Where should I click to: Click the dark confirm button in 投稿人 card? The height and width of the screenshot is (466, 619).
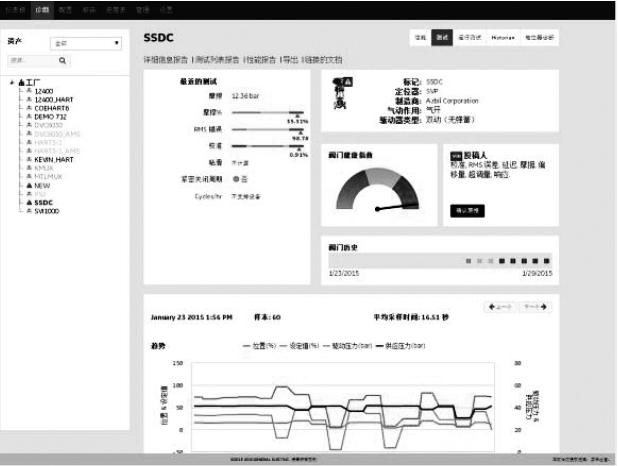click(x=468, y=210)
